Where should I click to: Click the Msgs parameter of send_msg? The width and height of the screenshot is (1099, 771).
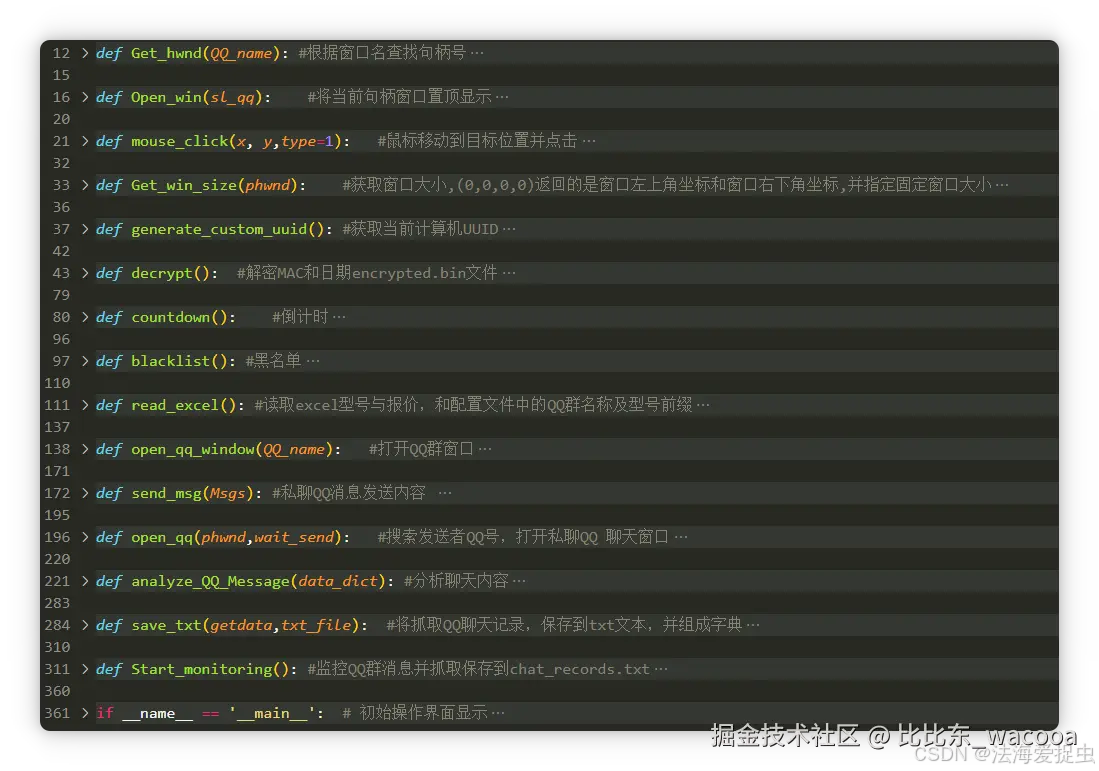click(x=228, y=493)
